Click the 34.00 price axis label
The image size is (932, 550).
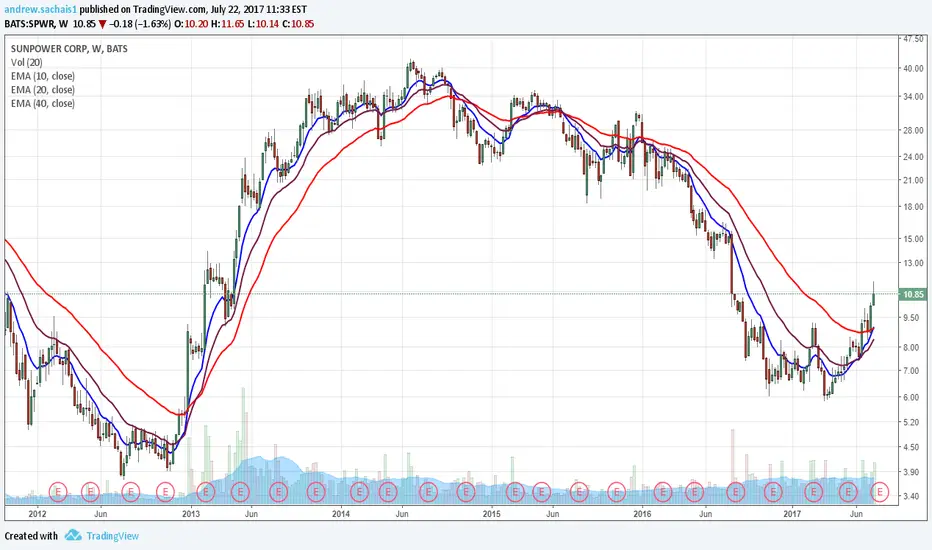pyautogui.click(x=913, y=96)
